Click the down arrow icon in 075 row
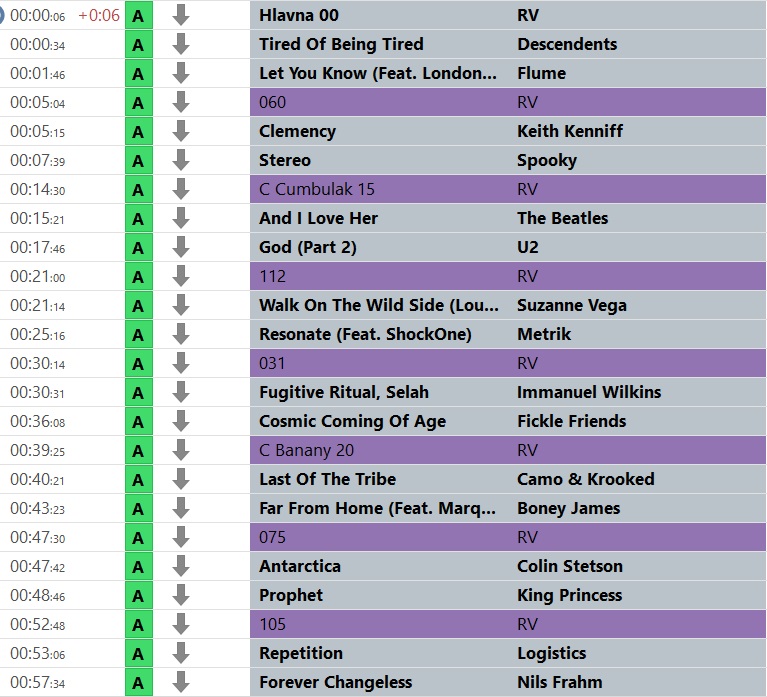The height and width of the screenshot is (697, 767). (x=180, y=538)
